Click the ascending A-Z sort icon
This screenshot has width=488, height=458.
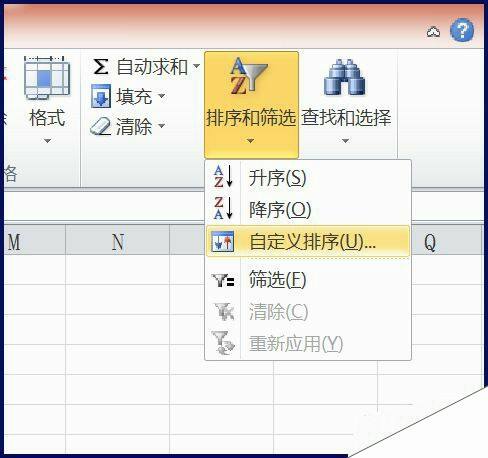coord(223,176)
